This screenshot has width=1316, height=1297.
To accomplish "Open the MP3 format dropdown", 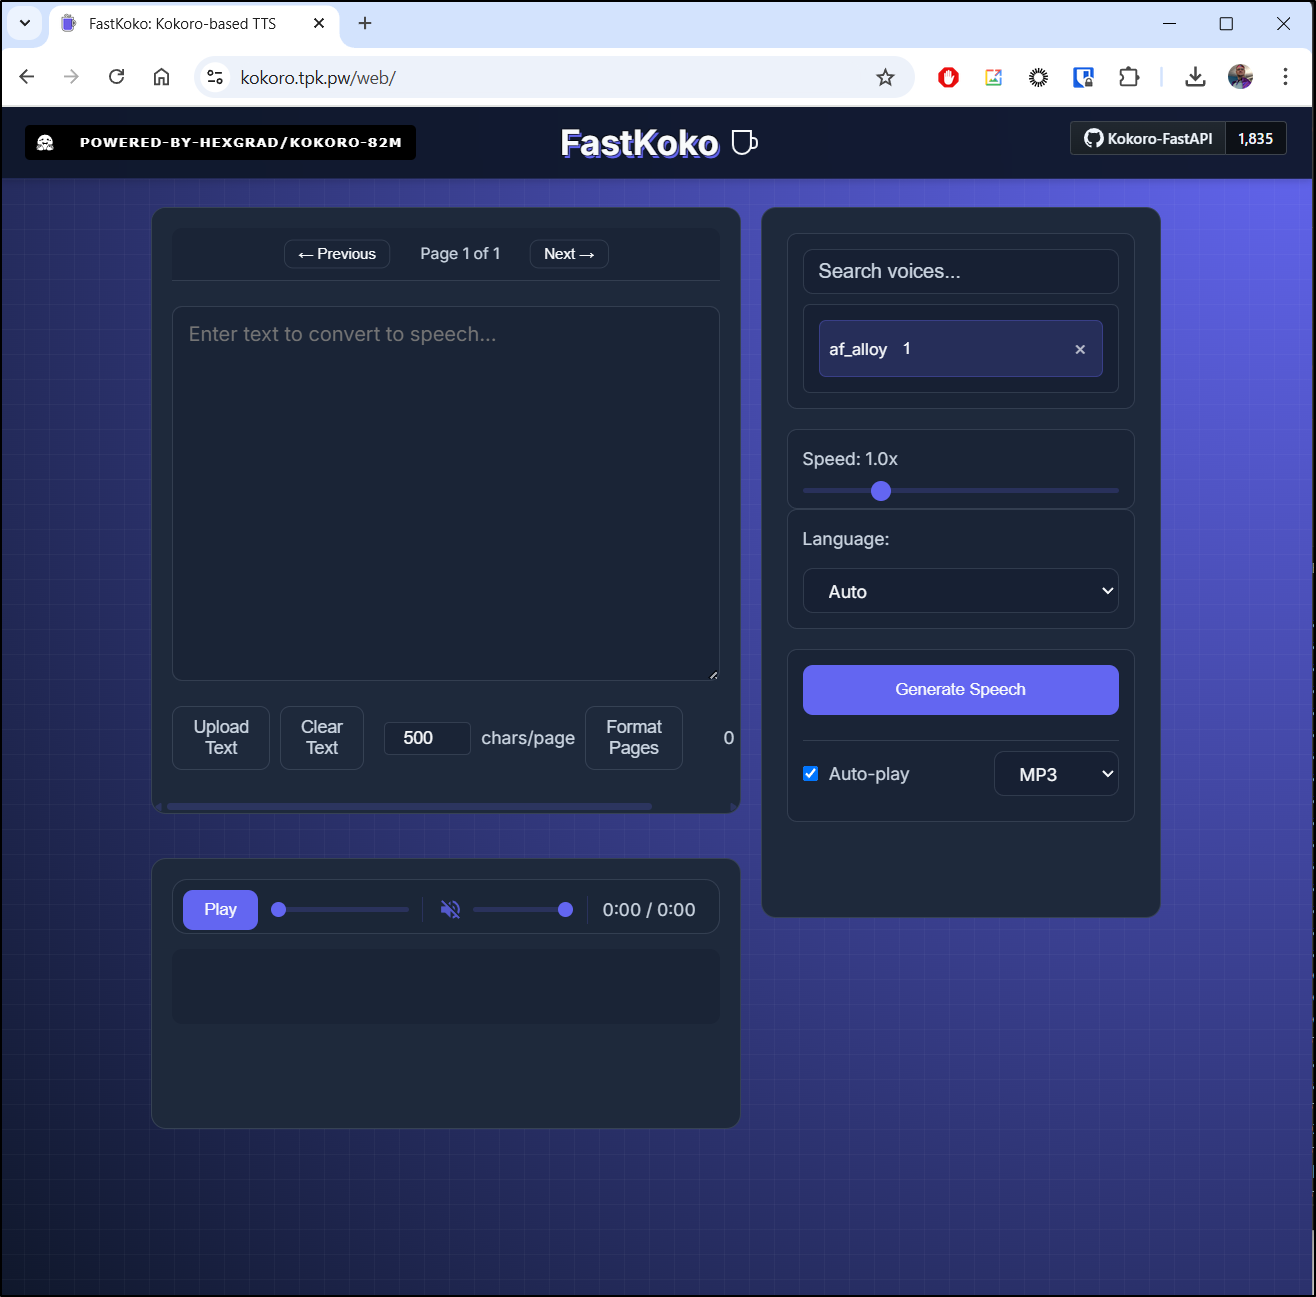I will pos(1056,774).
